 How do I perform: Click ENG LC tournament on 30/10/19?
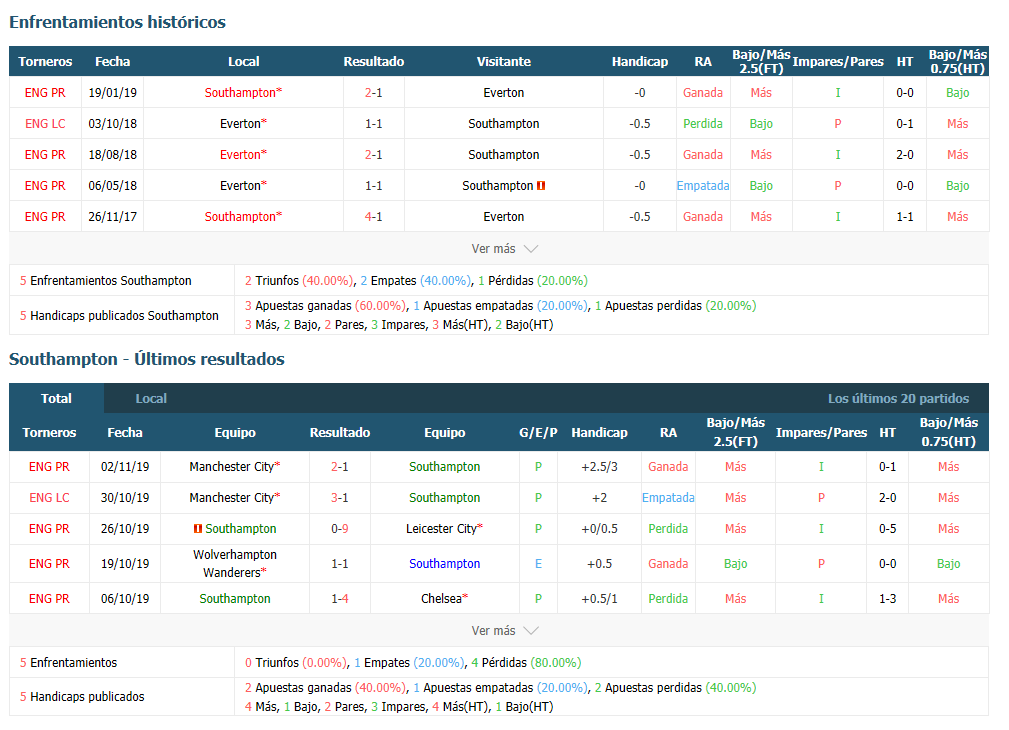click(49, 498)
